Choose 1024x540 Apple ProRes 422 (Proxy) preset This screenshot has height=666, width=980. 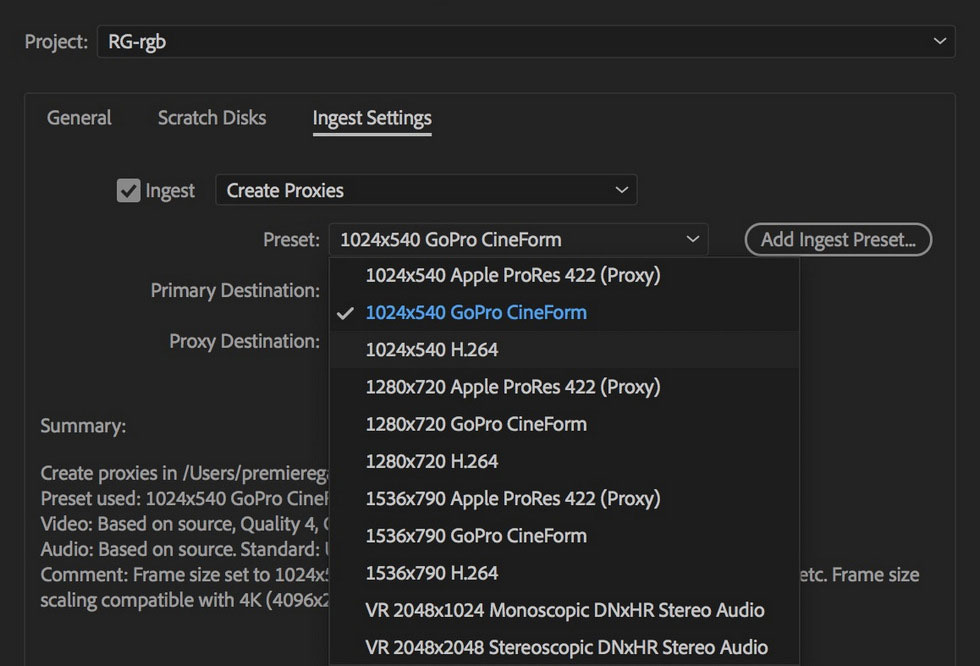click(x=513, y=275)
